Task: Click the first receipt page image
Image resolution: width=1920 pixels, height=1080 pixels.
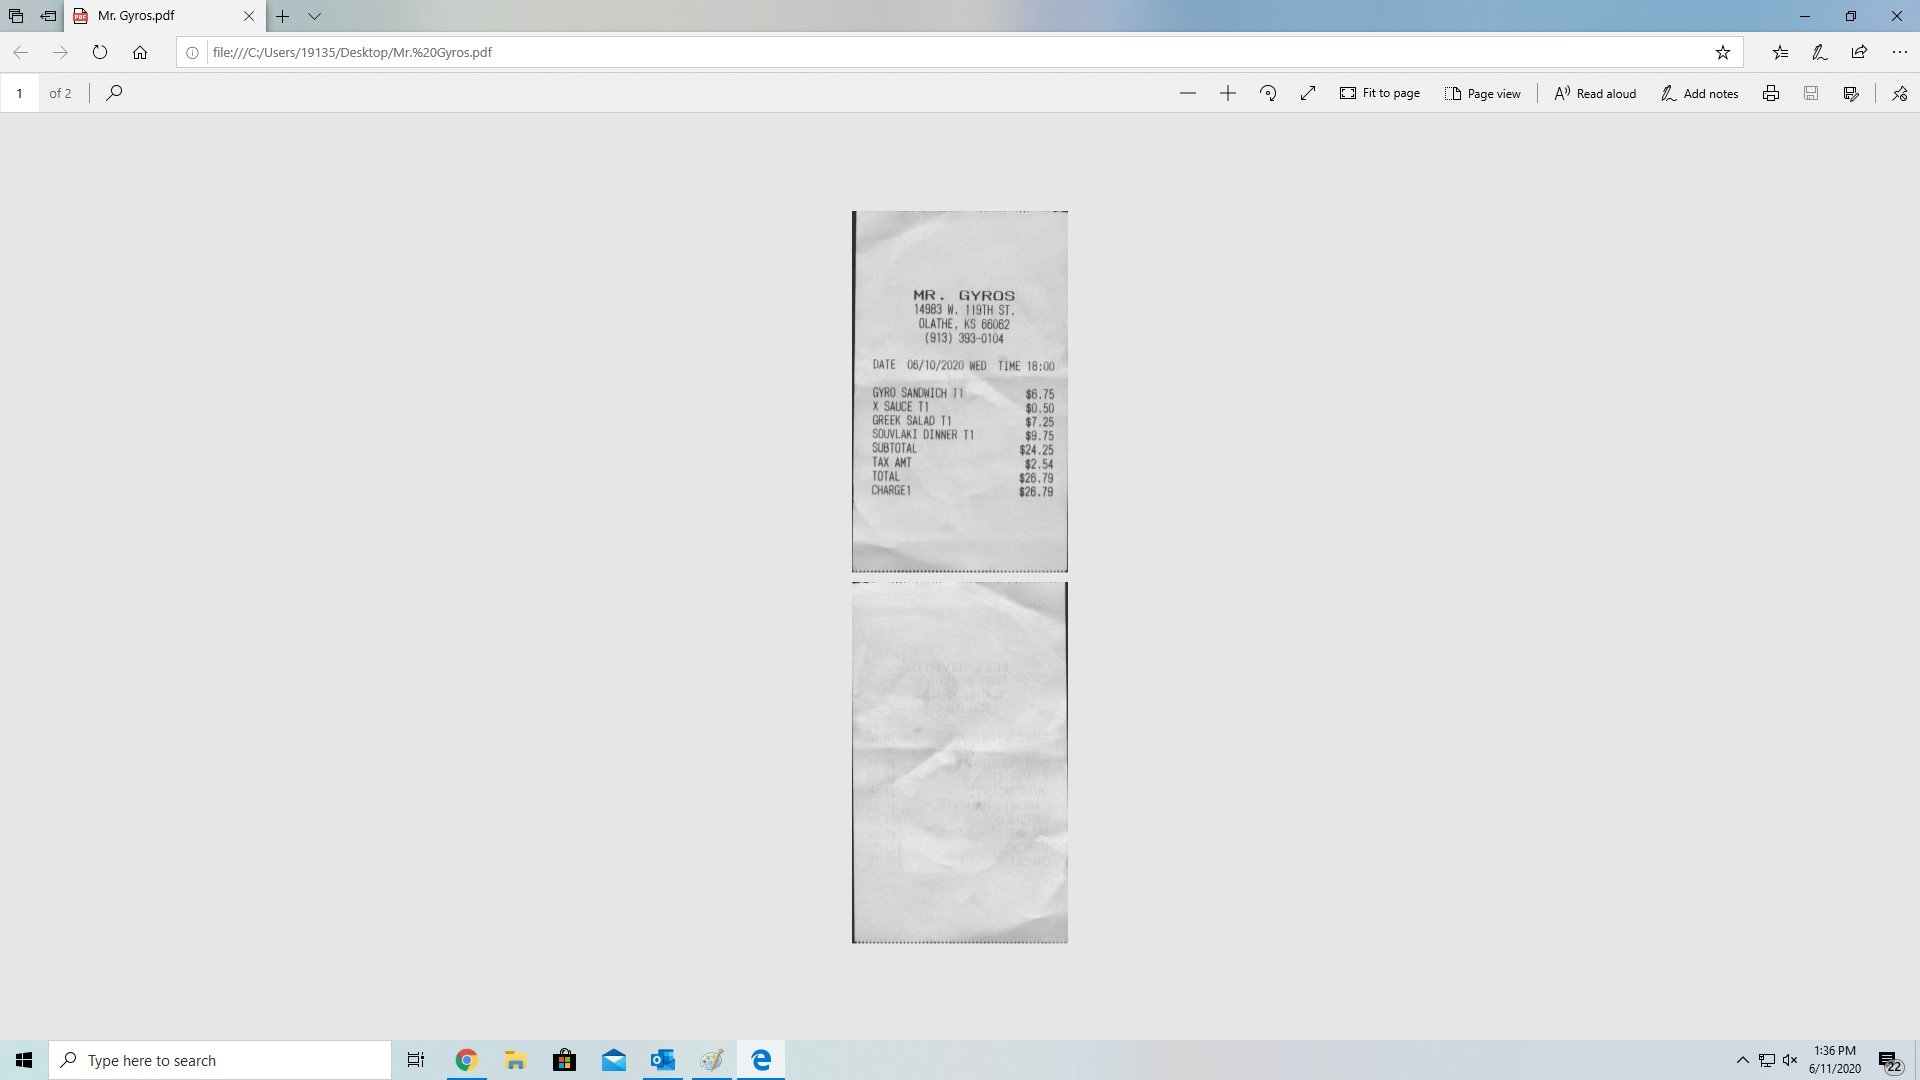Action: click(959, 391)
